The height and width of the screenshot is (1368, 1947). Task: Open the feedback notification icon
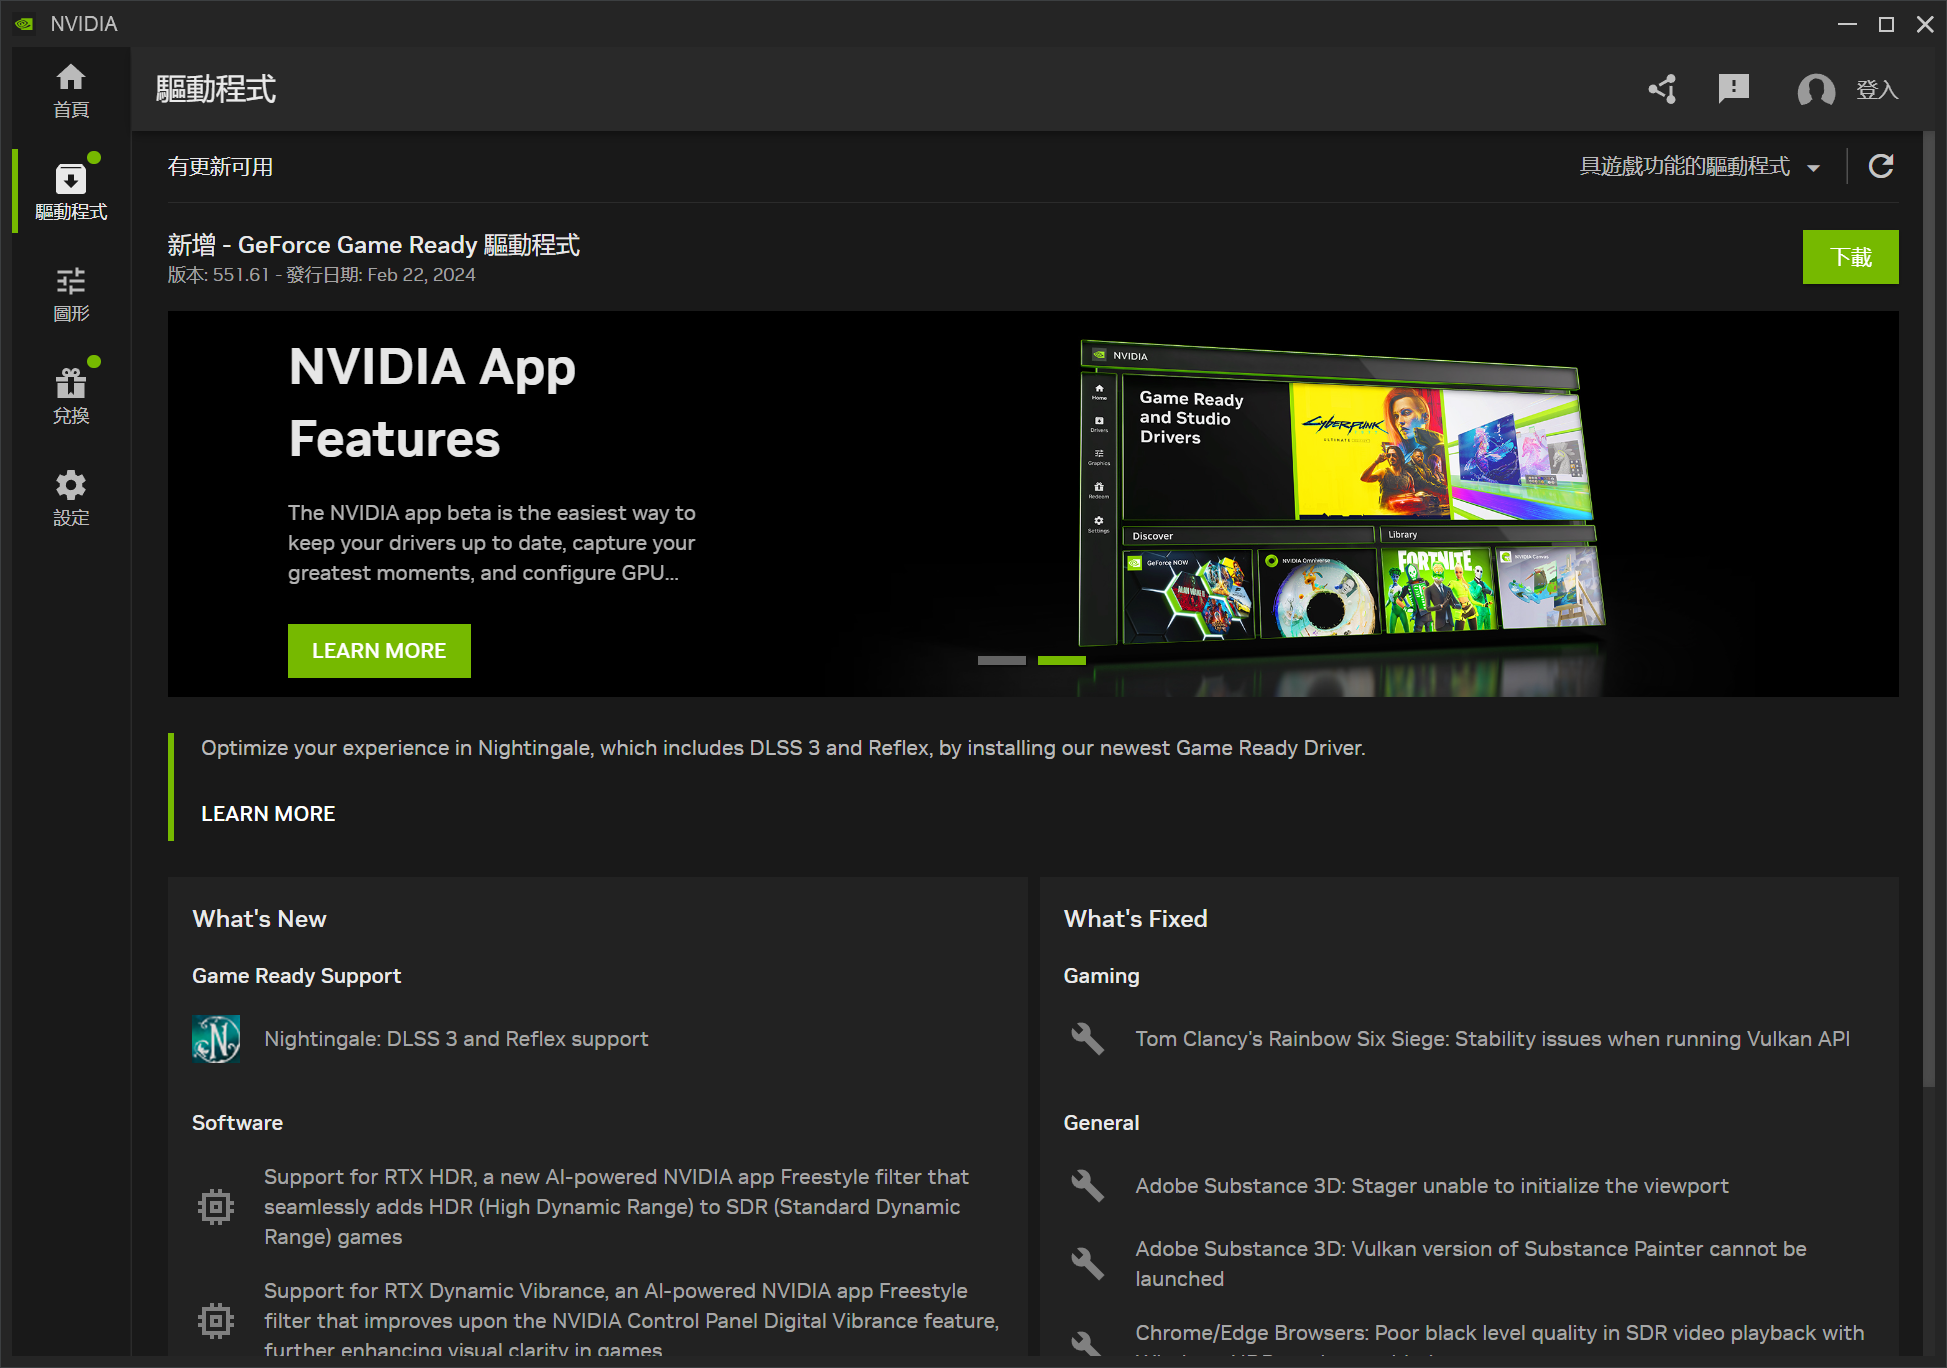point(1734,89)
